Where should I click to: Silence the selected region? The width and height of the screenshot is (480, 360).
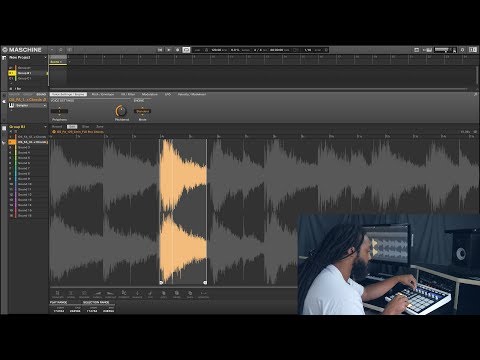click(137, 294)
